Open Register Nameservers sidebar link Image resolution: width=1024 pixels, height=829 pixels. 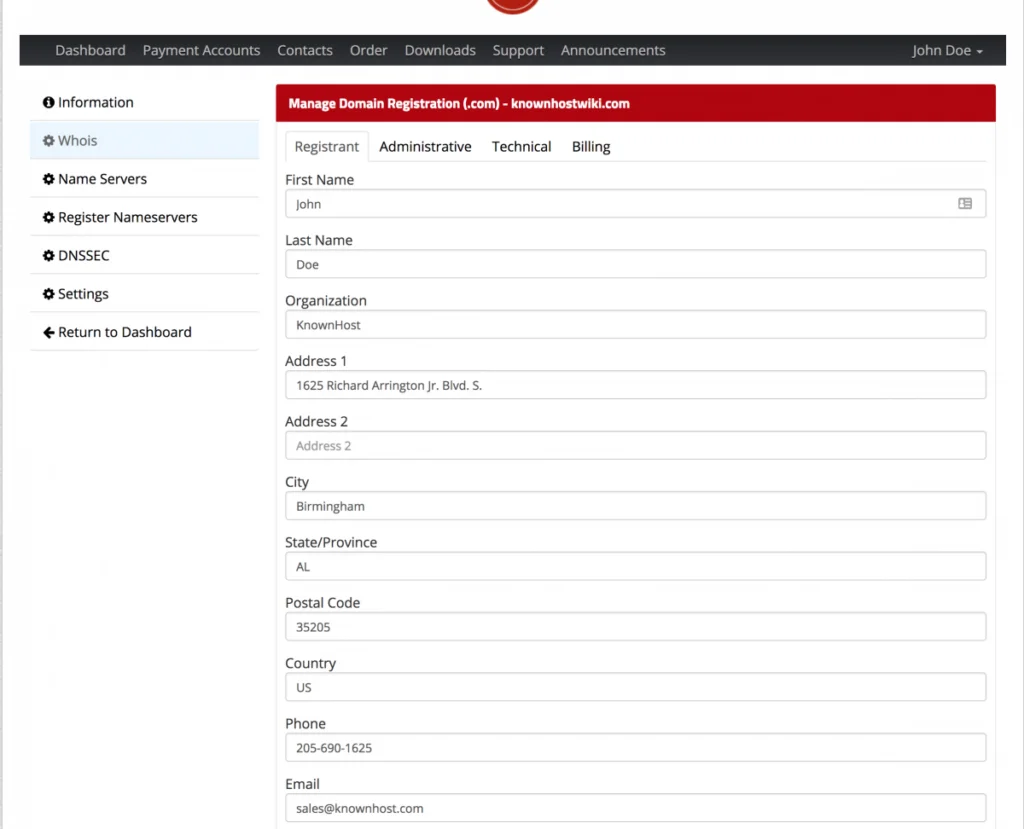point(144,218)
